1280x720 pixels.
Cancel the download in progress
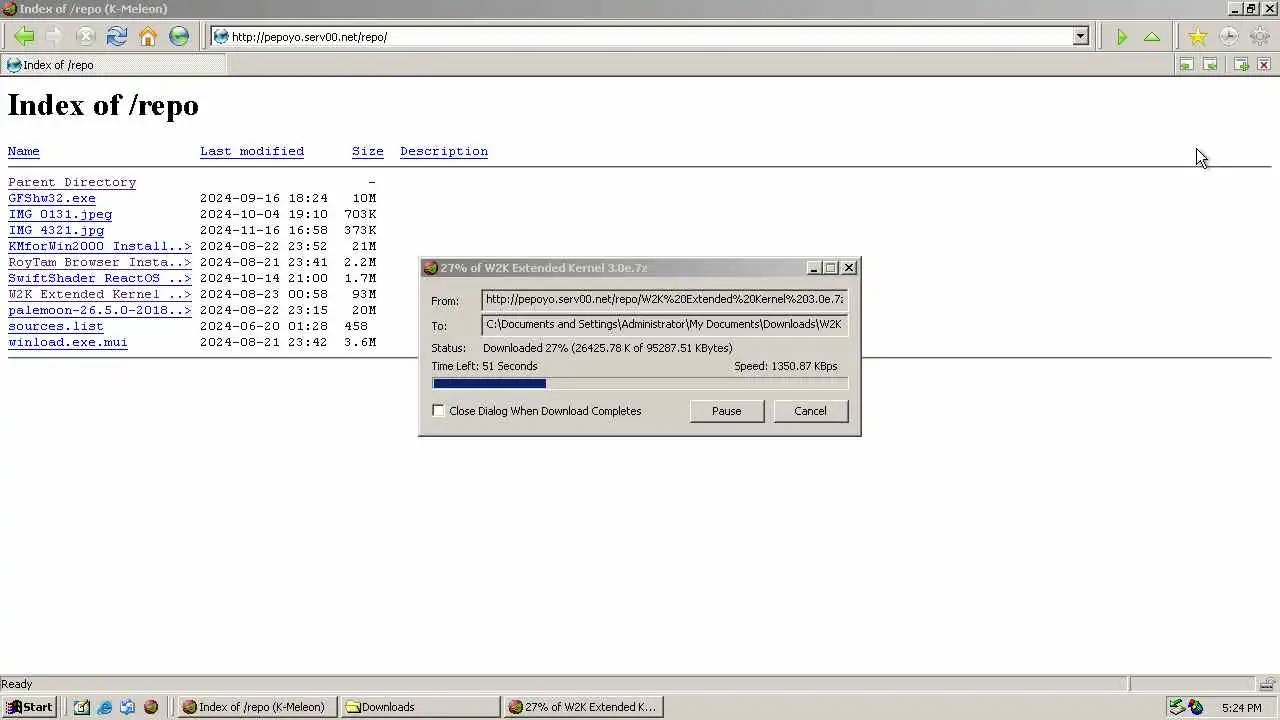point(810,411)
